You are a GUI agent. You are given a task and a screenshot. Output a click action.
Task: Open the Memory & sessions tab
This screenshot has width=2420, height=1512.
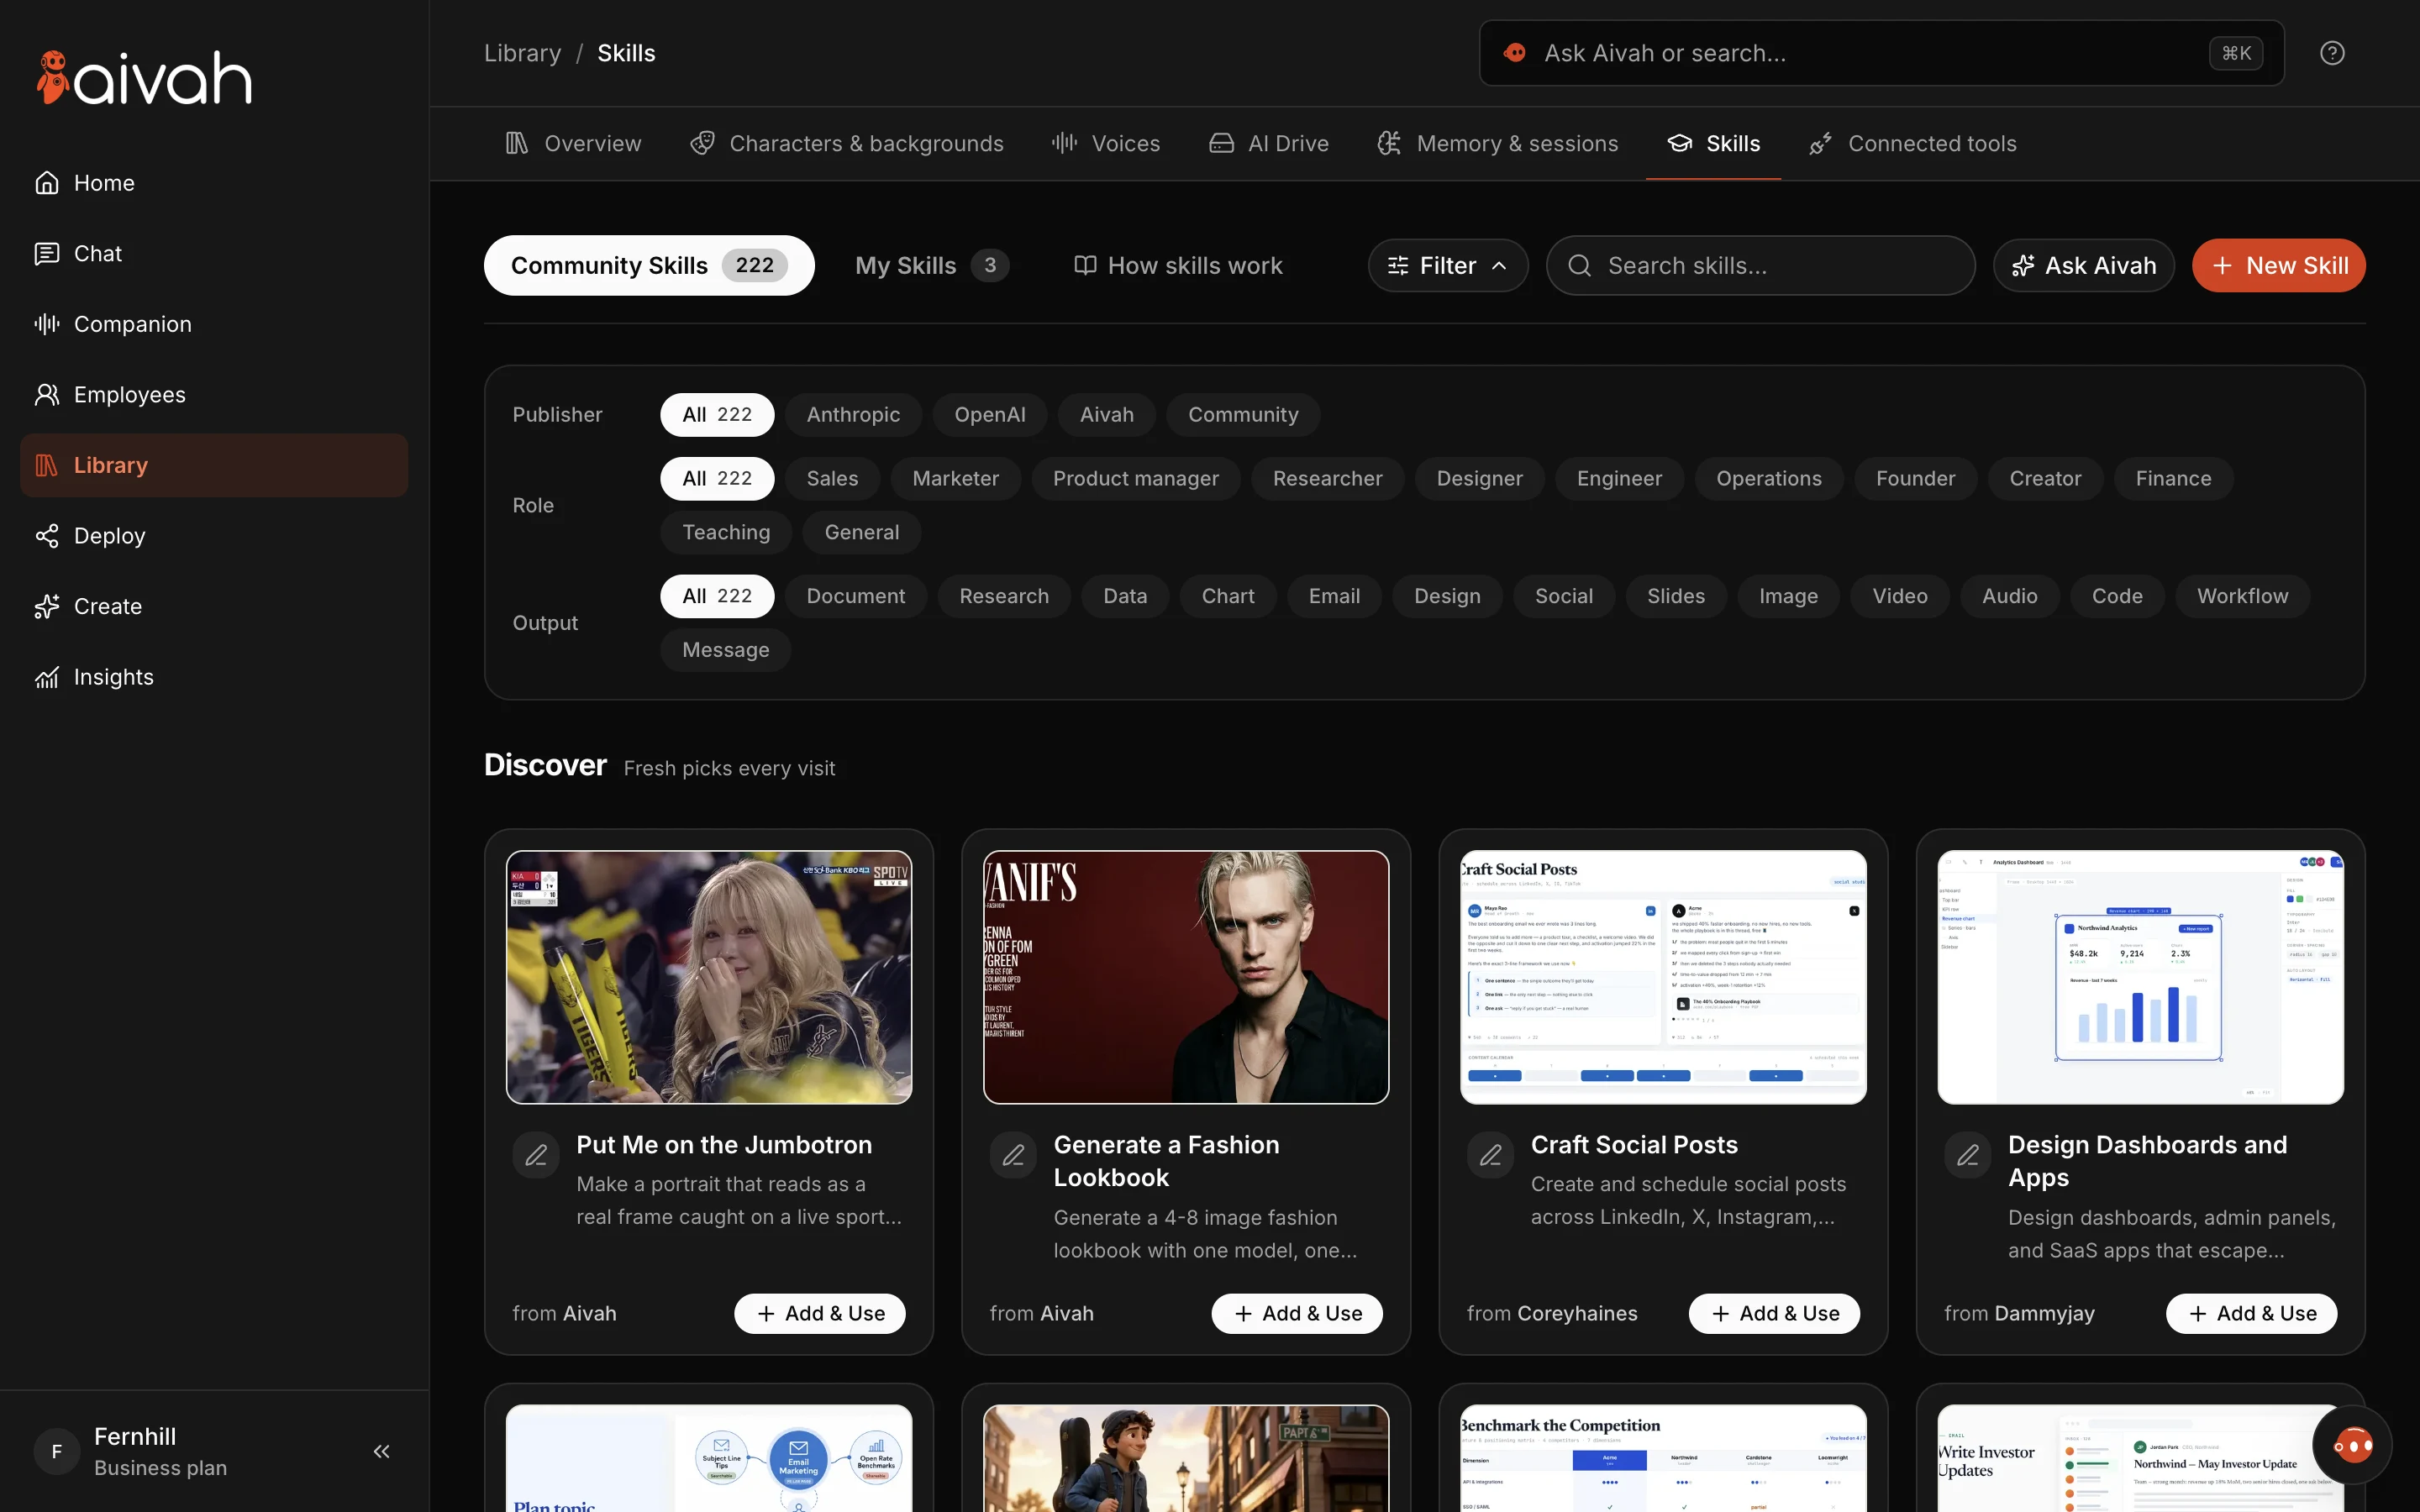1497,144
